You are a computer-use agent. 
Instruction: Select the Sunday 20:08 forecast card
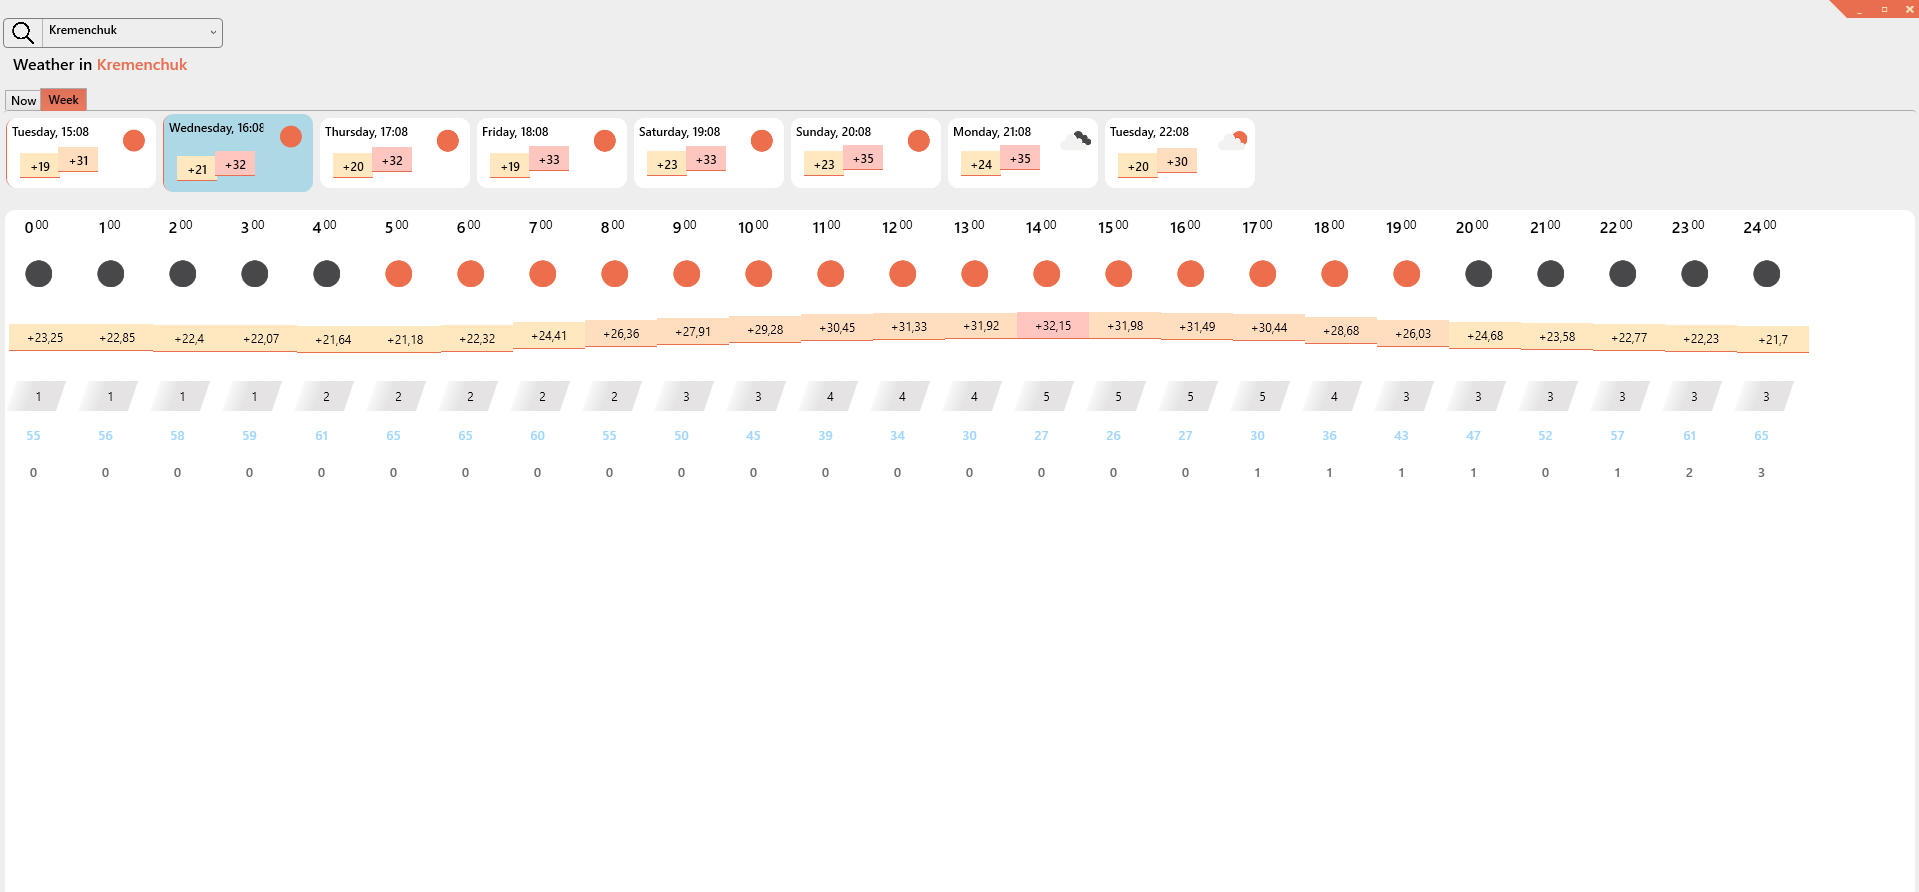point(866,153)
